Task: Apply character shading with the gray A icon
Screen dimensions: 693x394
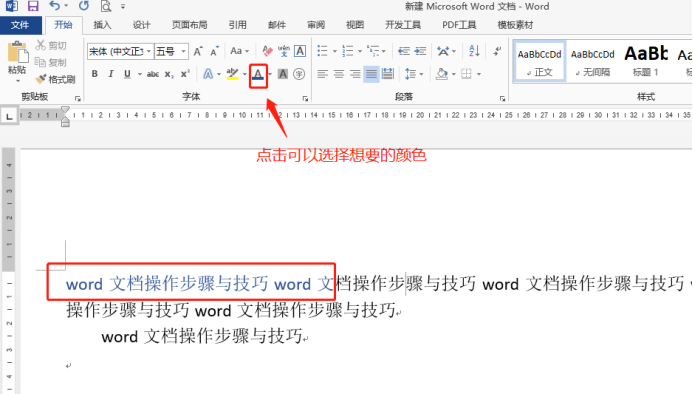Action: coord(283,74)
